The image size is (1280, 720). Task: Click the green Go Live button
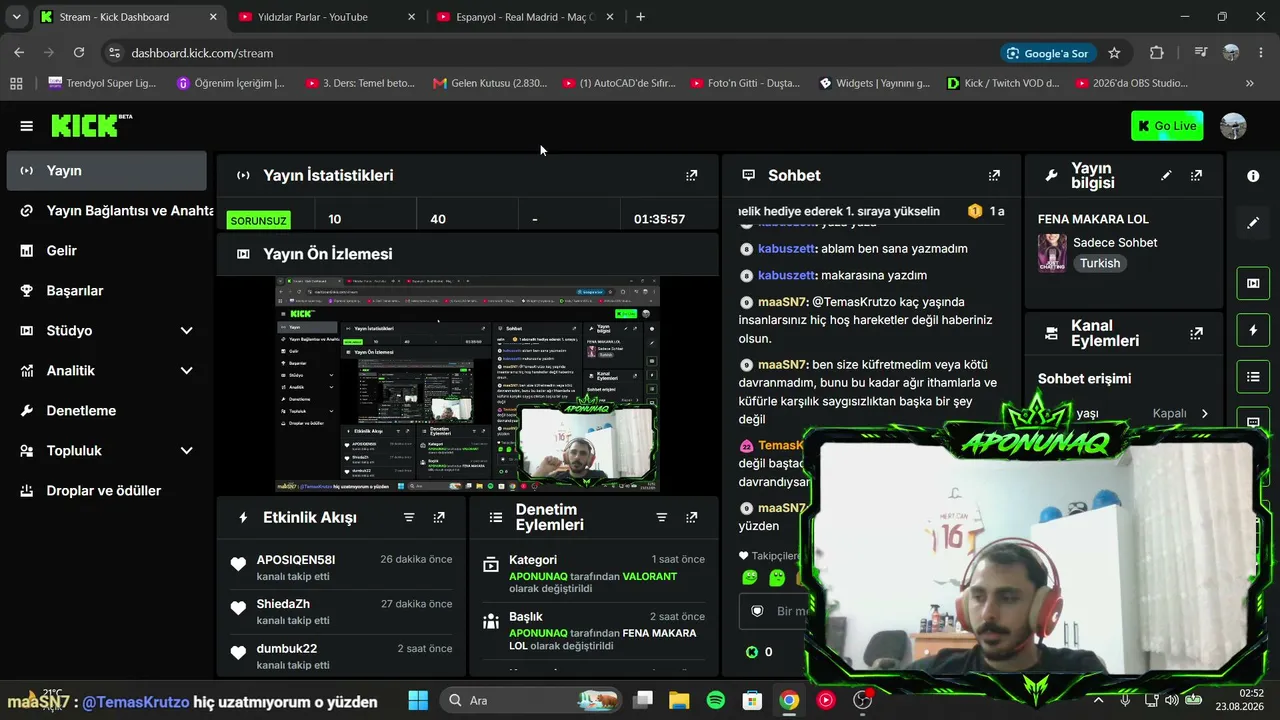[x=1167, y=126]
